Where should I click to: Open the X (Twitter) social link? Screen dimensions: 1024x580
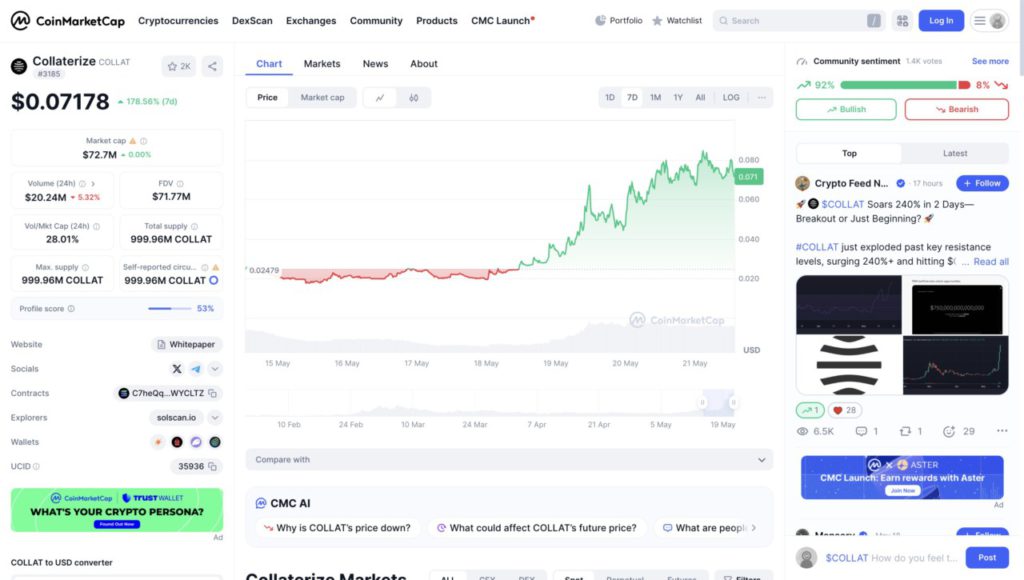(177, 369)
